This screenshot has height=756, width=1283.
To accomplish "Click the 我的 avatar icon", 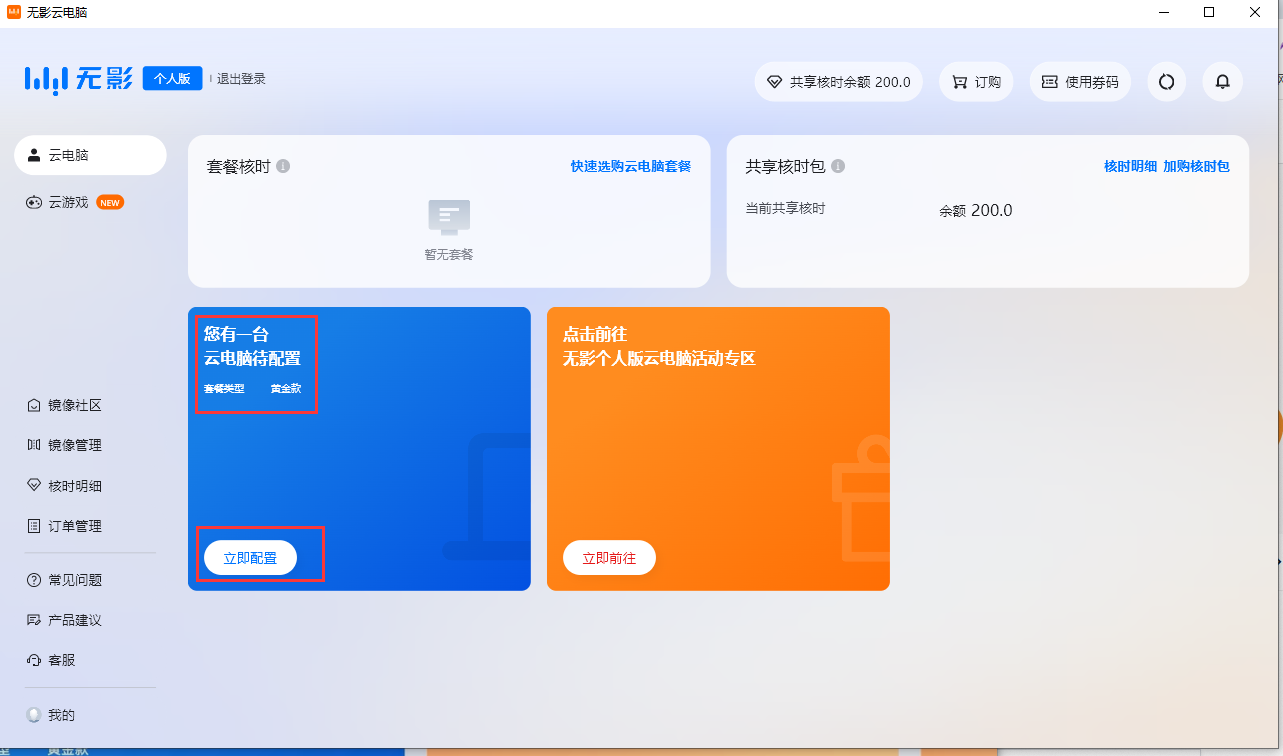I will pyautogui.click(x=34, y=715).
